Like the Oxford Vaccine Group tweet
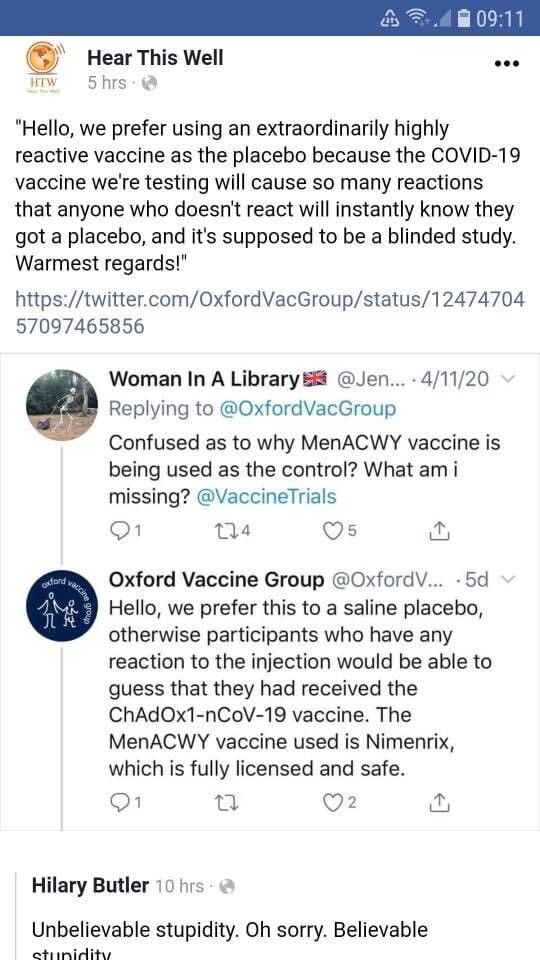Viewport: 540px width, 960px height. point(340,801)
